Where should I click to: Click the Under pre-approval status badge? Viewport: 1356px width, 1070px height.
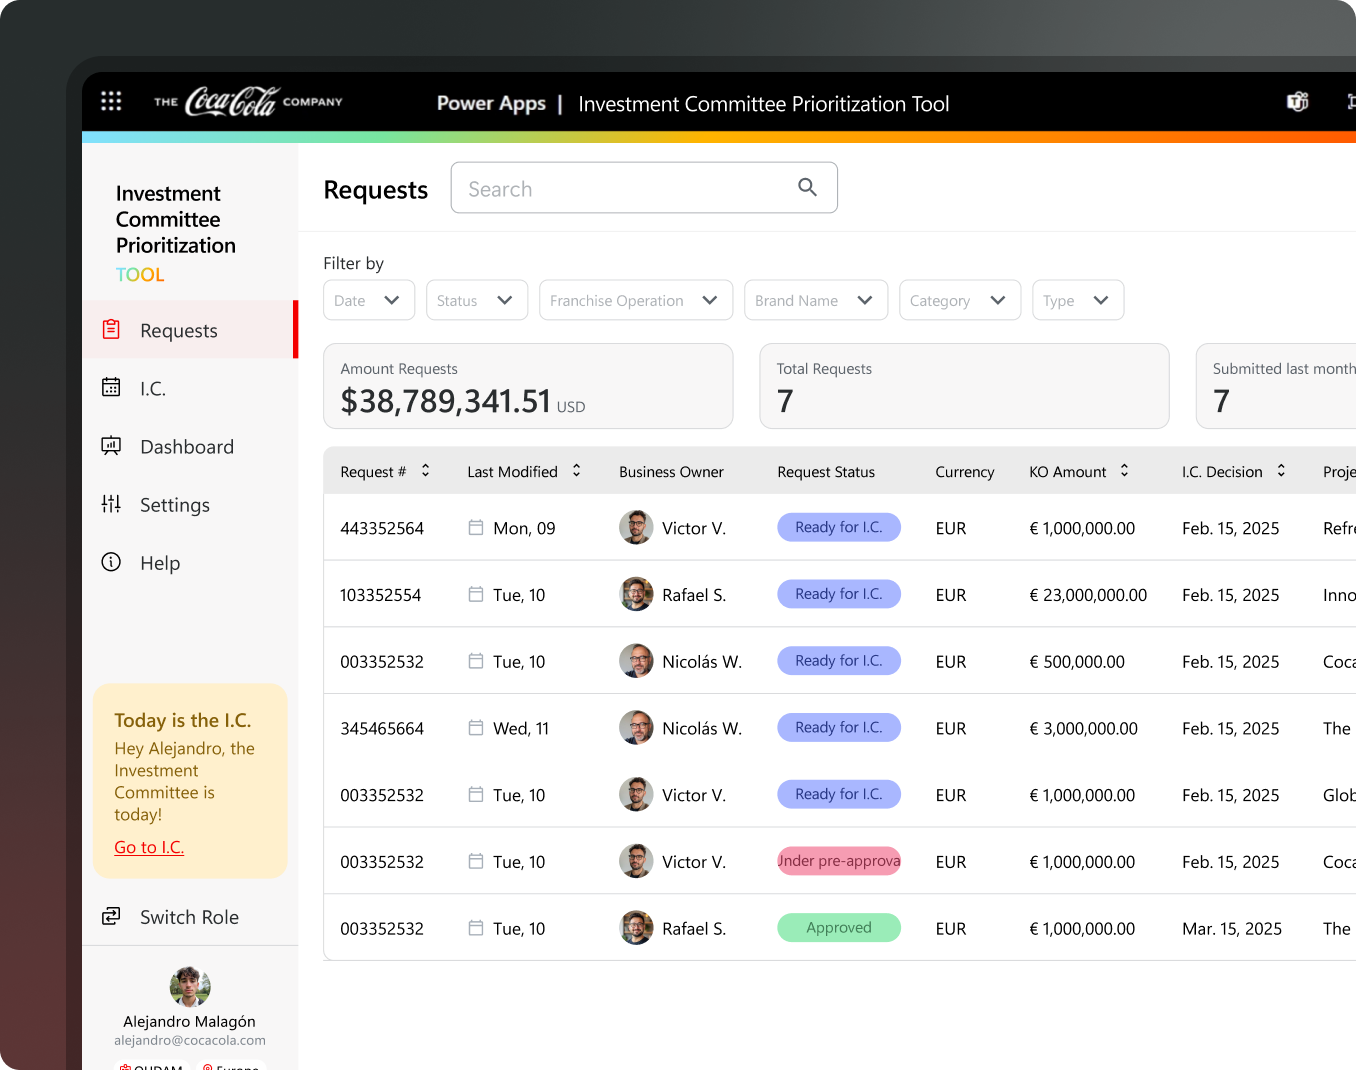coord(839,861)
